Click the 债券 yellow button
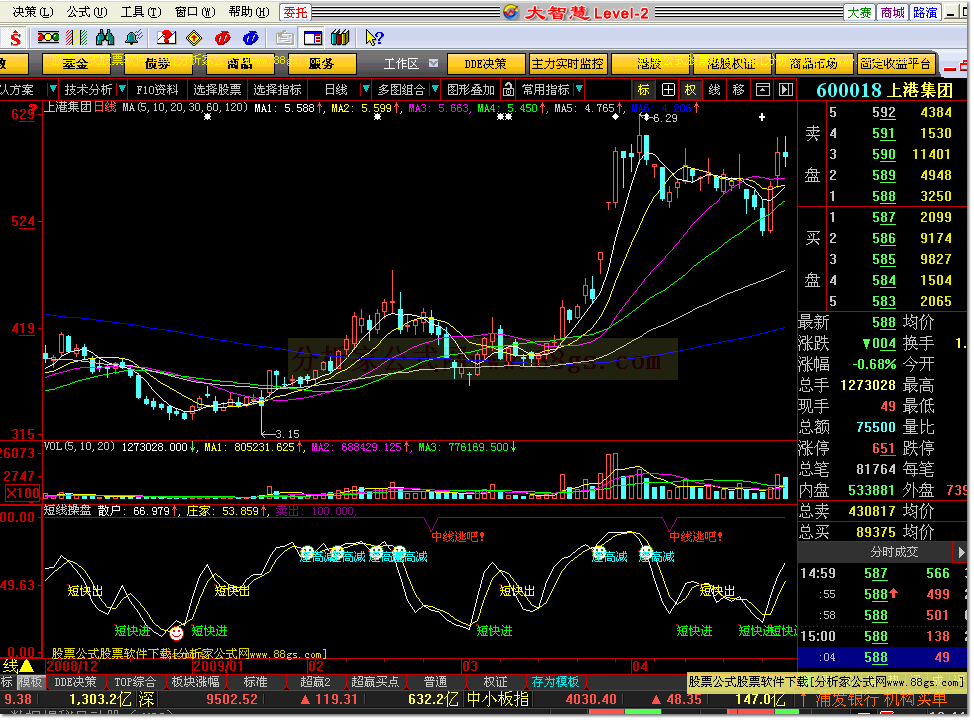The height and width of the screenshot is (720, 974). click(x=158, y=64)
